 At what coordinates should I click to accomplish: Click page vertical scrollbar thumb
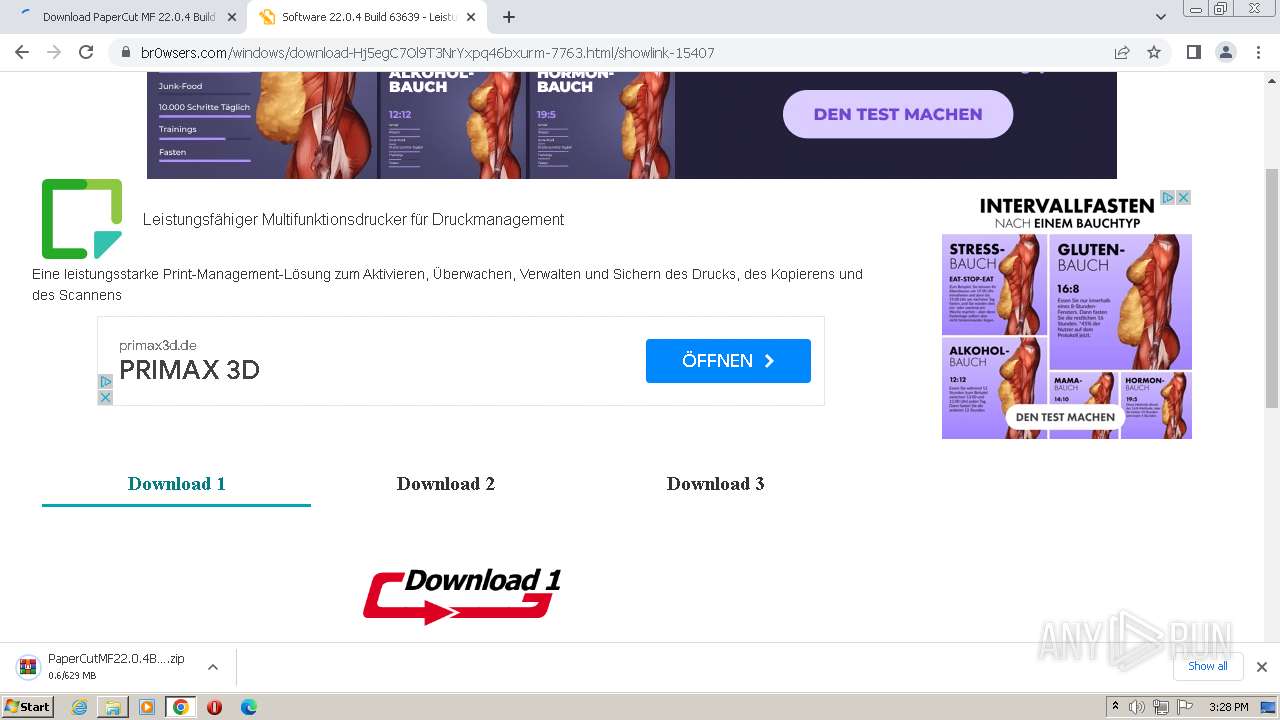click(1272, 288)
